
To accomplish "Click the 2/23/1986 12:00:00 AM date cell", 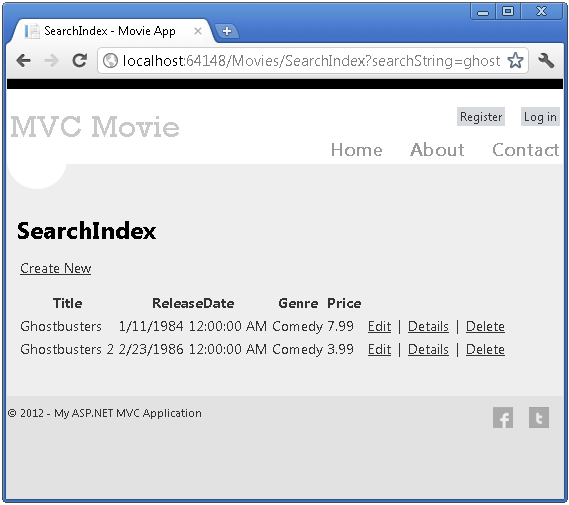I will (193, 350).
